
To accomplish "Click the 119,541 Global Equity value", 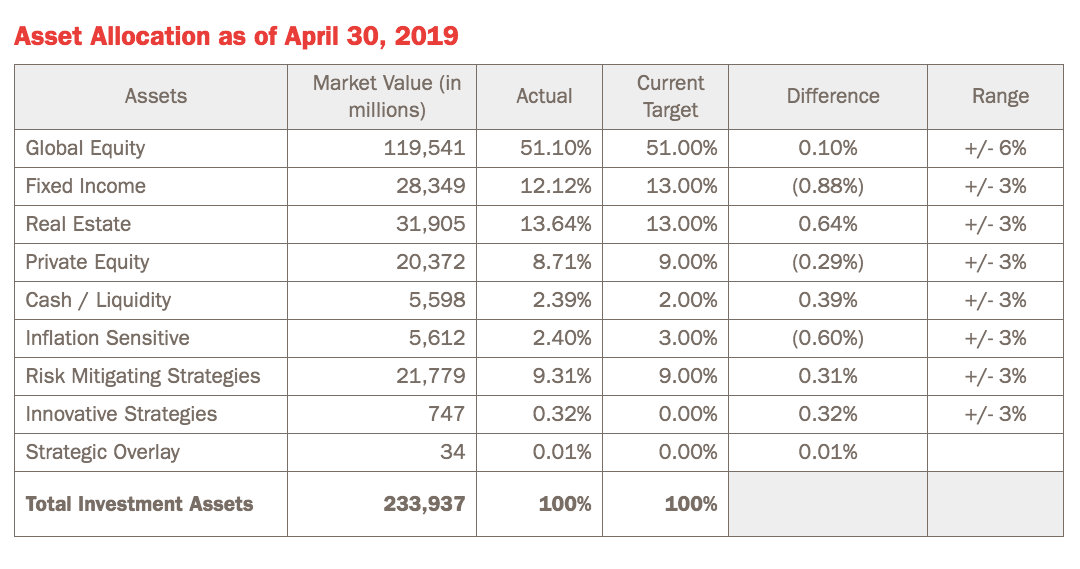I will [x=424, y=148].
